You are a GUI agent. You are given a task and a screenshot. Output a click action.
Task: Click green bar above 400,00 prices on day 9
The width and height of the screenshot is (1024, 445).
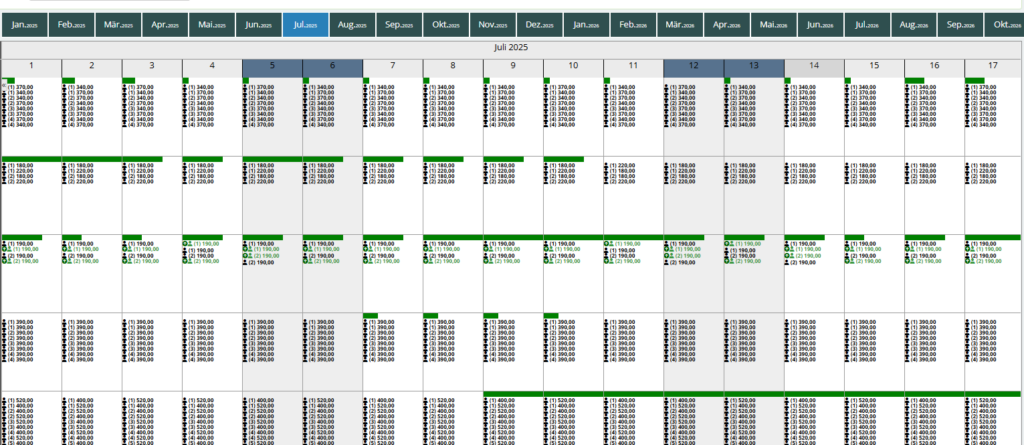513,394
